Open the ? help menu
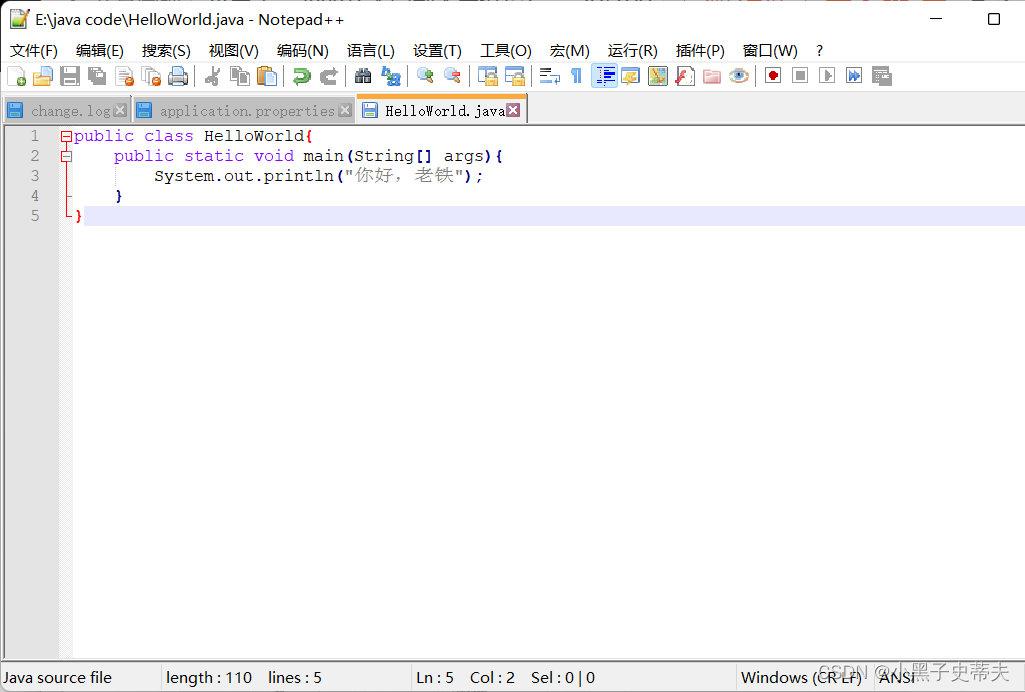 point(820,51)
